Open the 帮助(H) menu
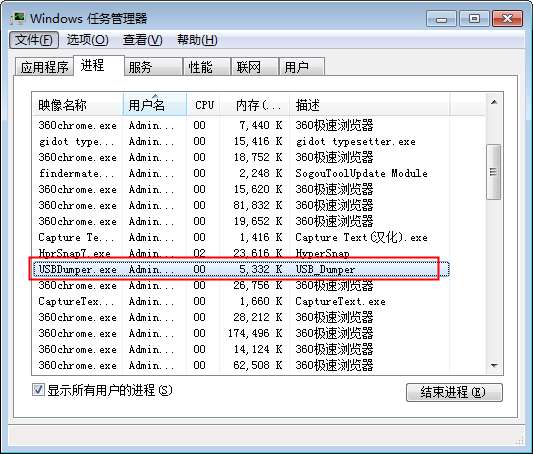 197,40
